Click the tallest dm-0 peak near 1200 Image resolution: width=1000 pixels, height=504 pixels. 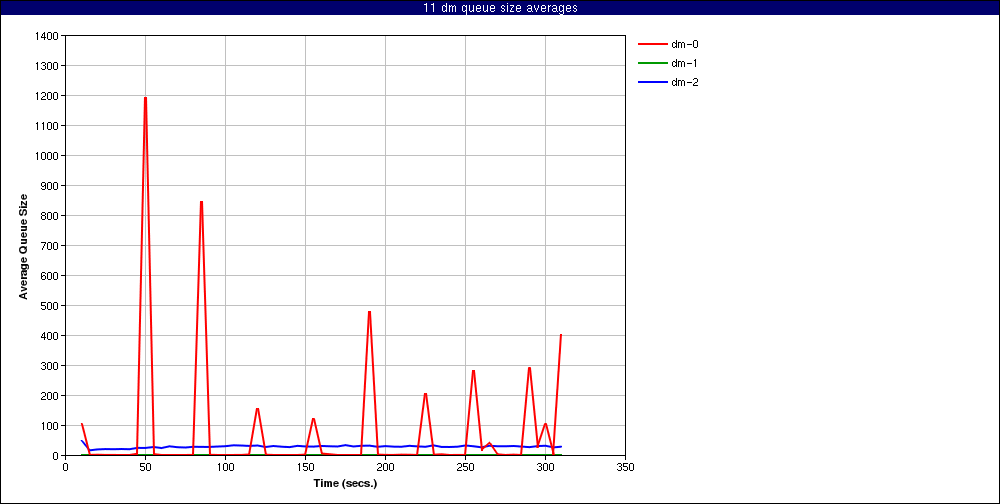coord(145,98)
